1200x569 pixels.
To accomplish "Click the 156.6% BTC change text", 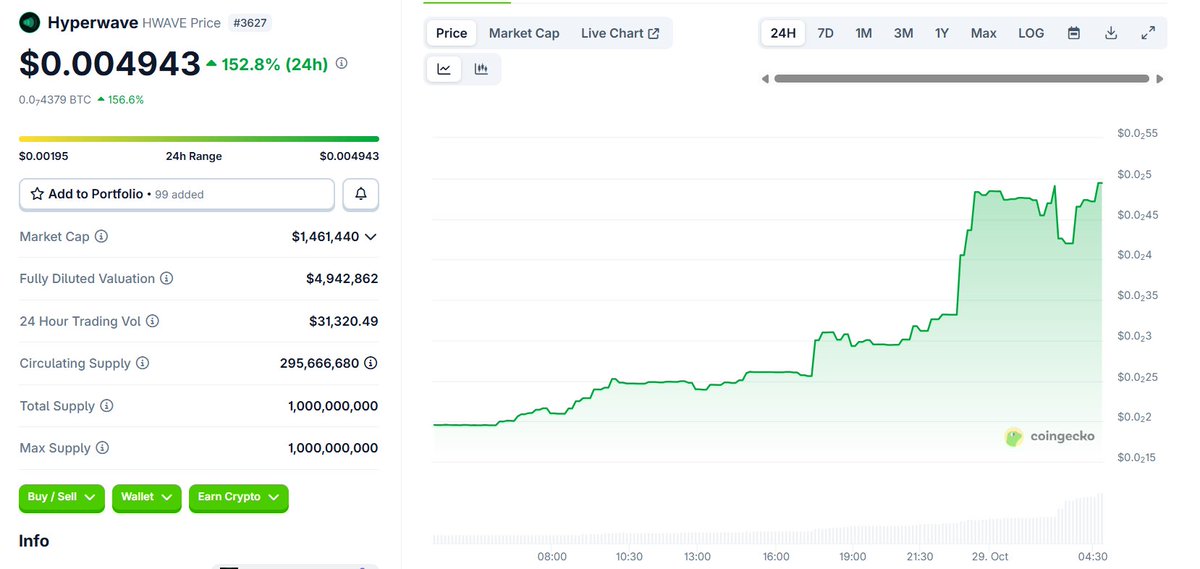I will [126, 99].
